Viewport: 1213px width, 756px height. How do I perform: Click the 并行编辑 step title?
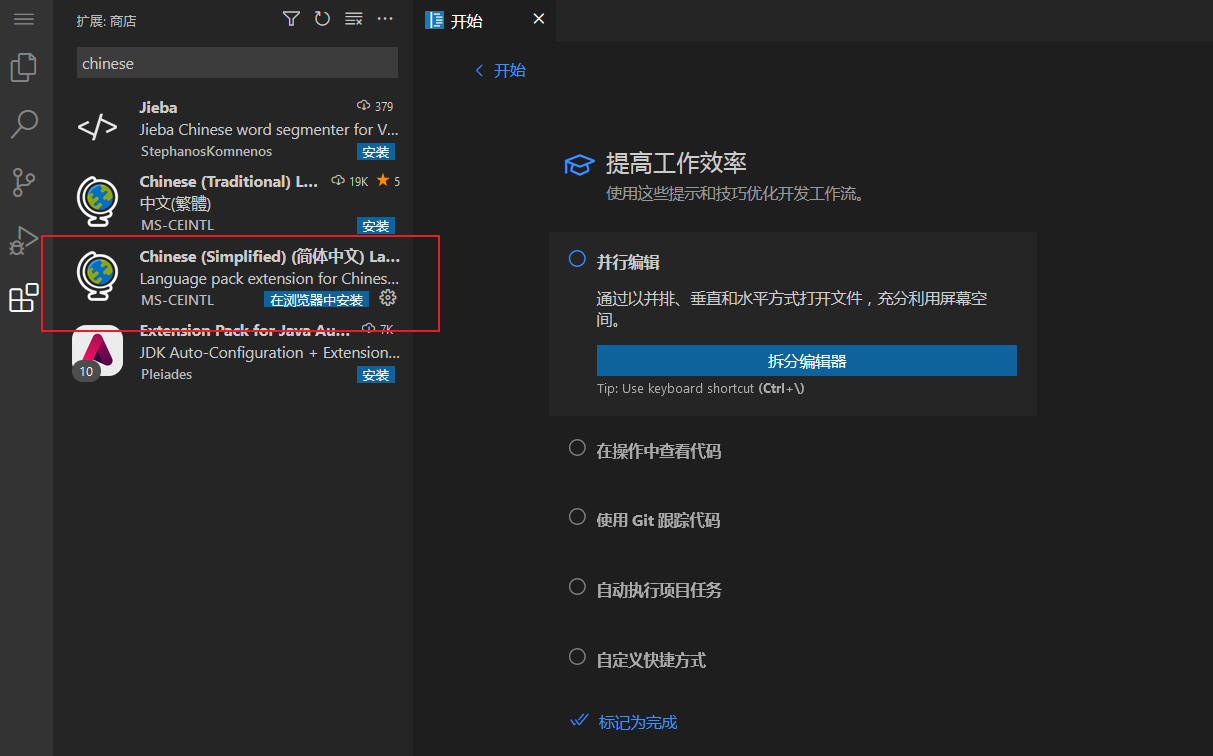point(628,263)
